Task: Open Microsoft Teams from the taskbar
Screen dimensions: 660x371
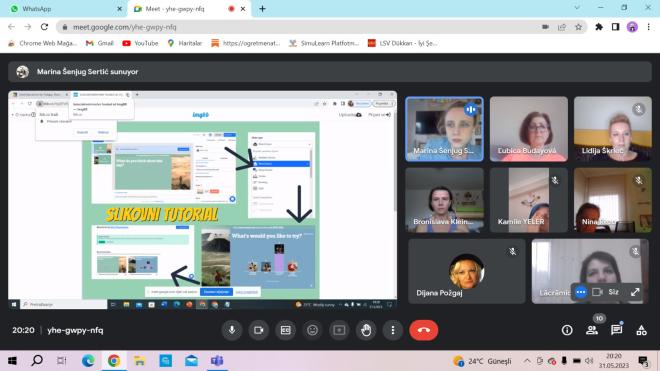Action: [217, 361]
